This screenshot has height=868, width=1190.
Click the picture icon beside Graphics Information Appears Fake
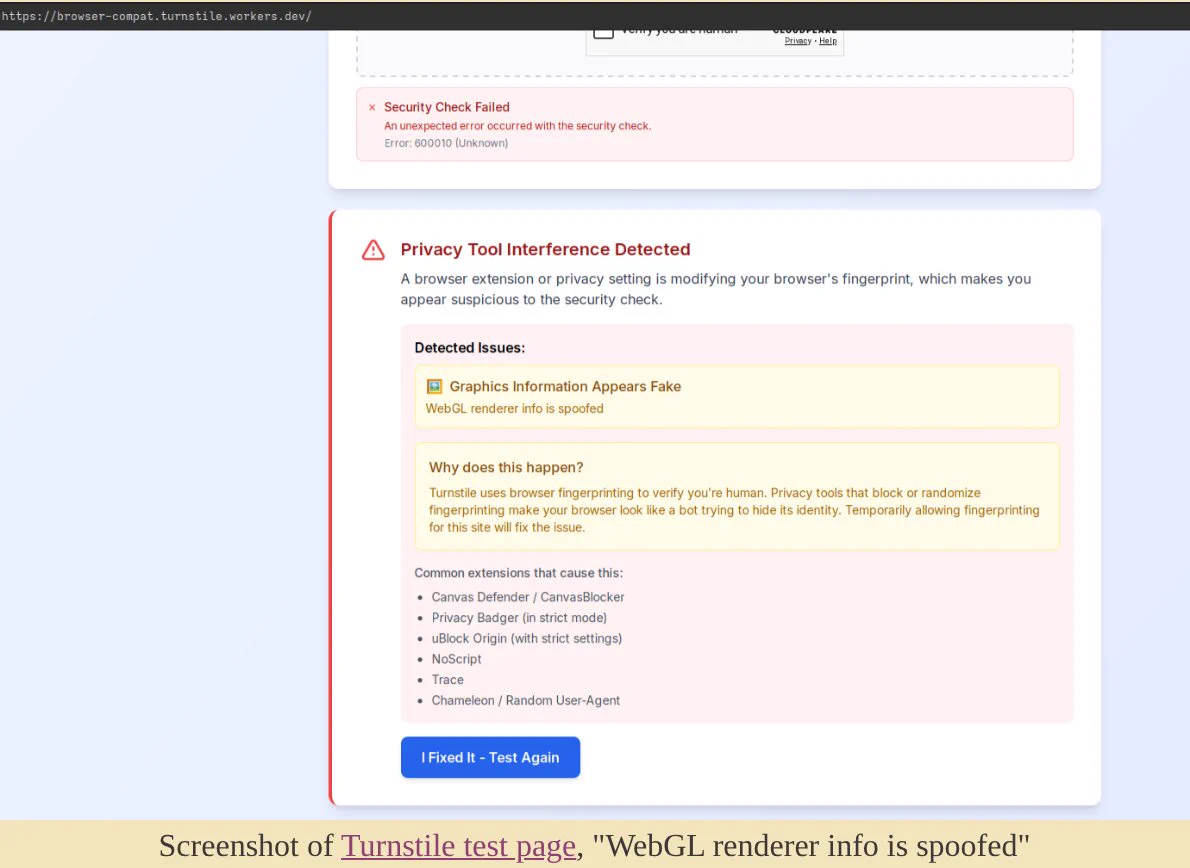[x=434, y=386]
